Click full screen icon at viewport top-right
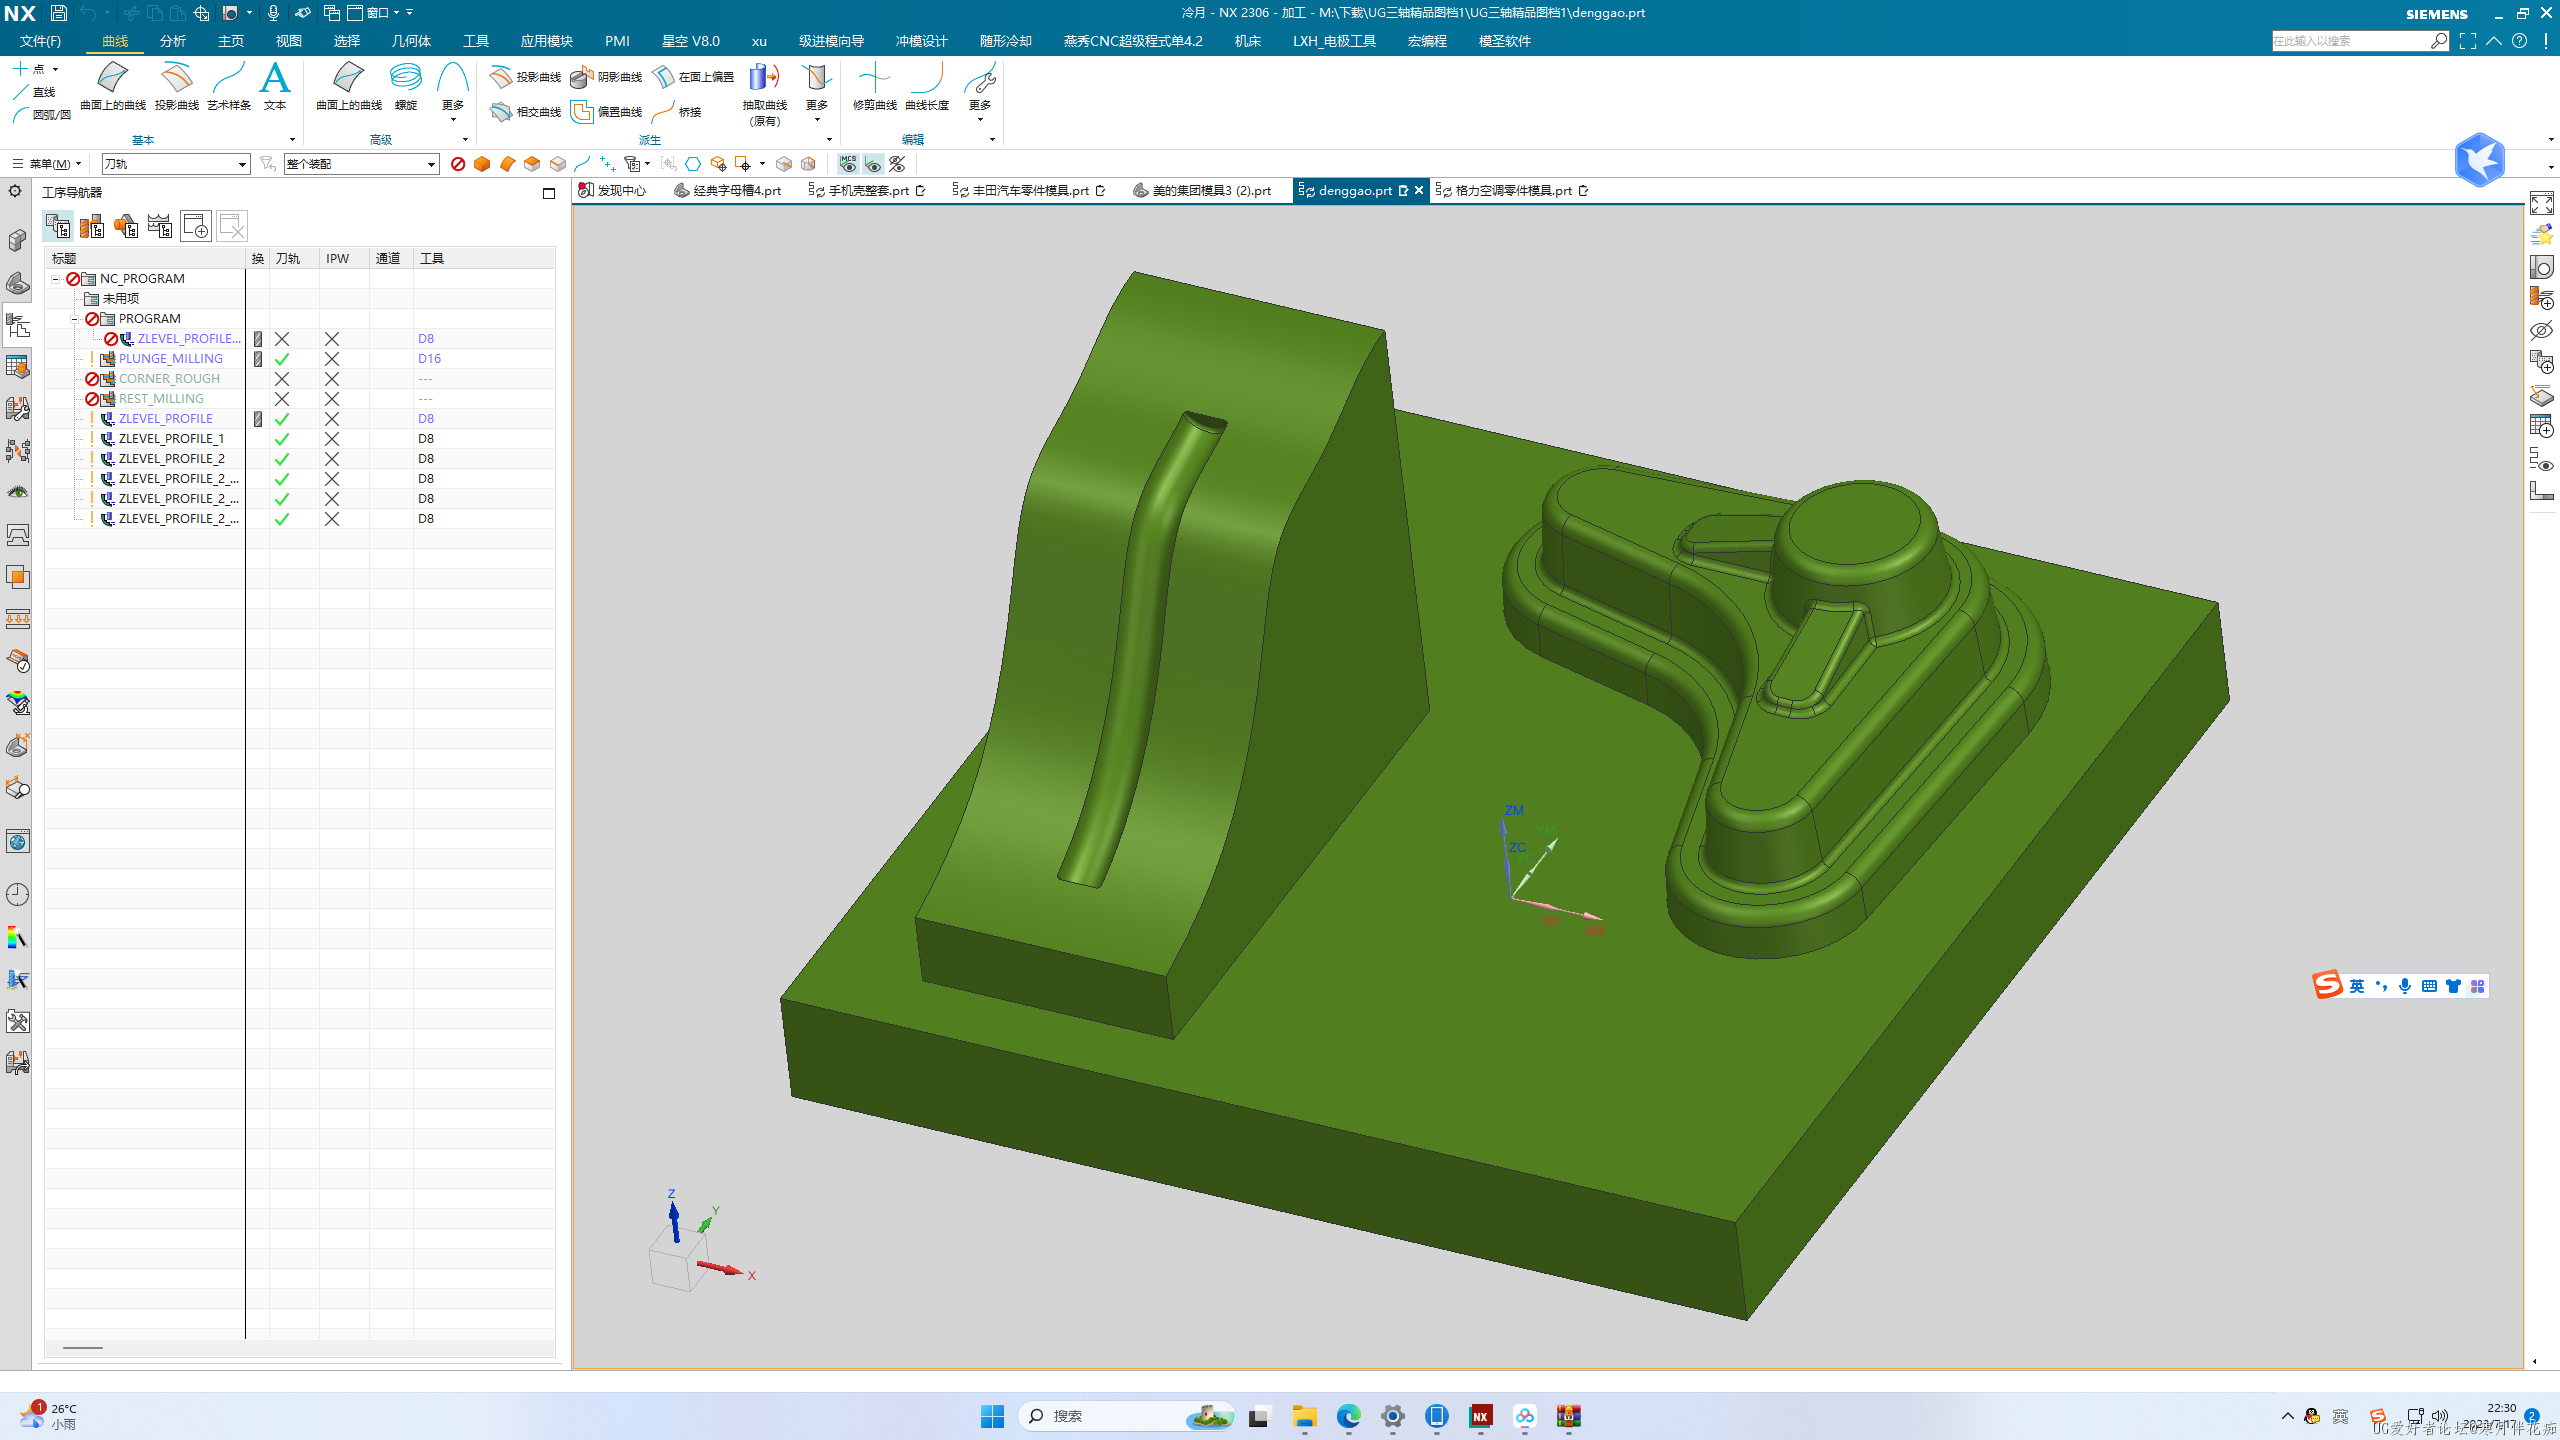 2541,204
